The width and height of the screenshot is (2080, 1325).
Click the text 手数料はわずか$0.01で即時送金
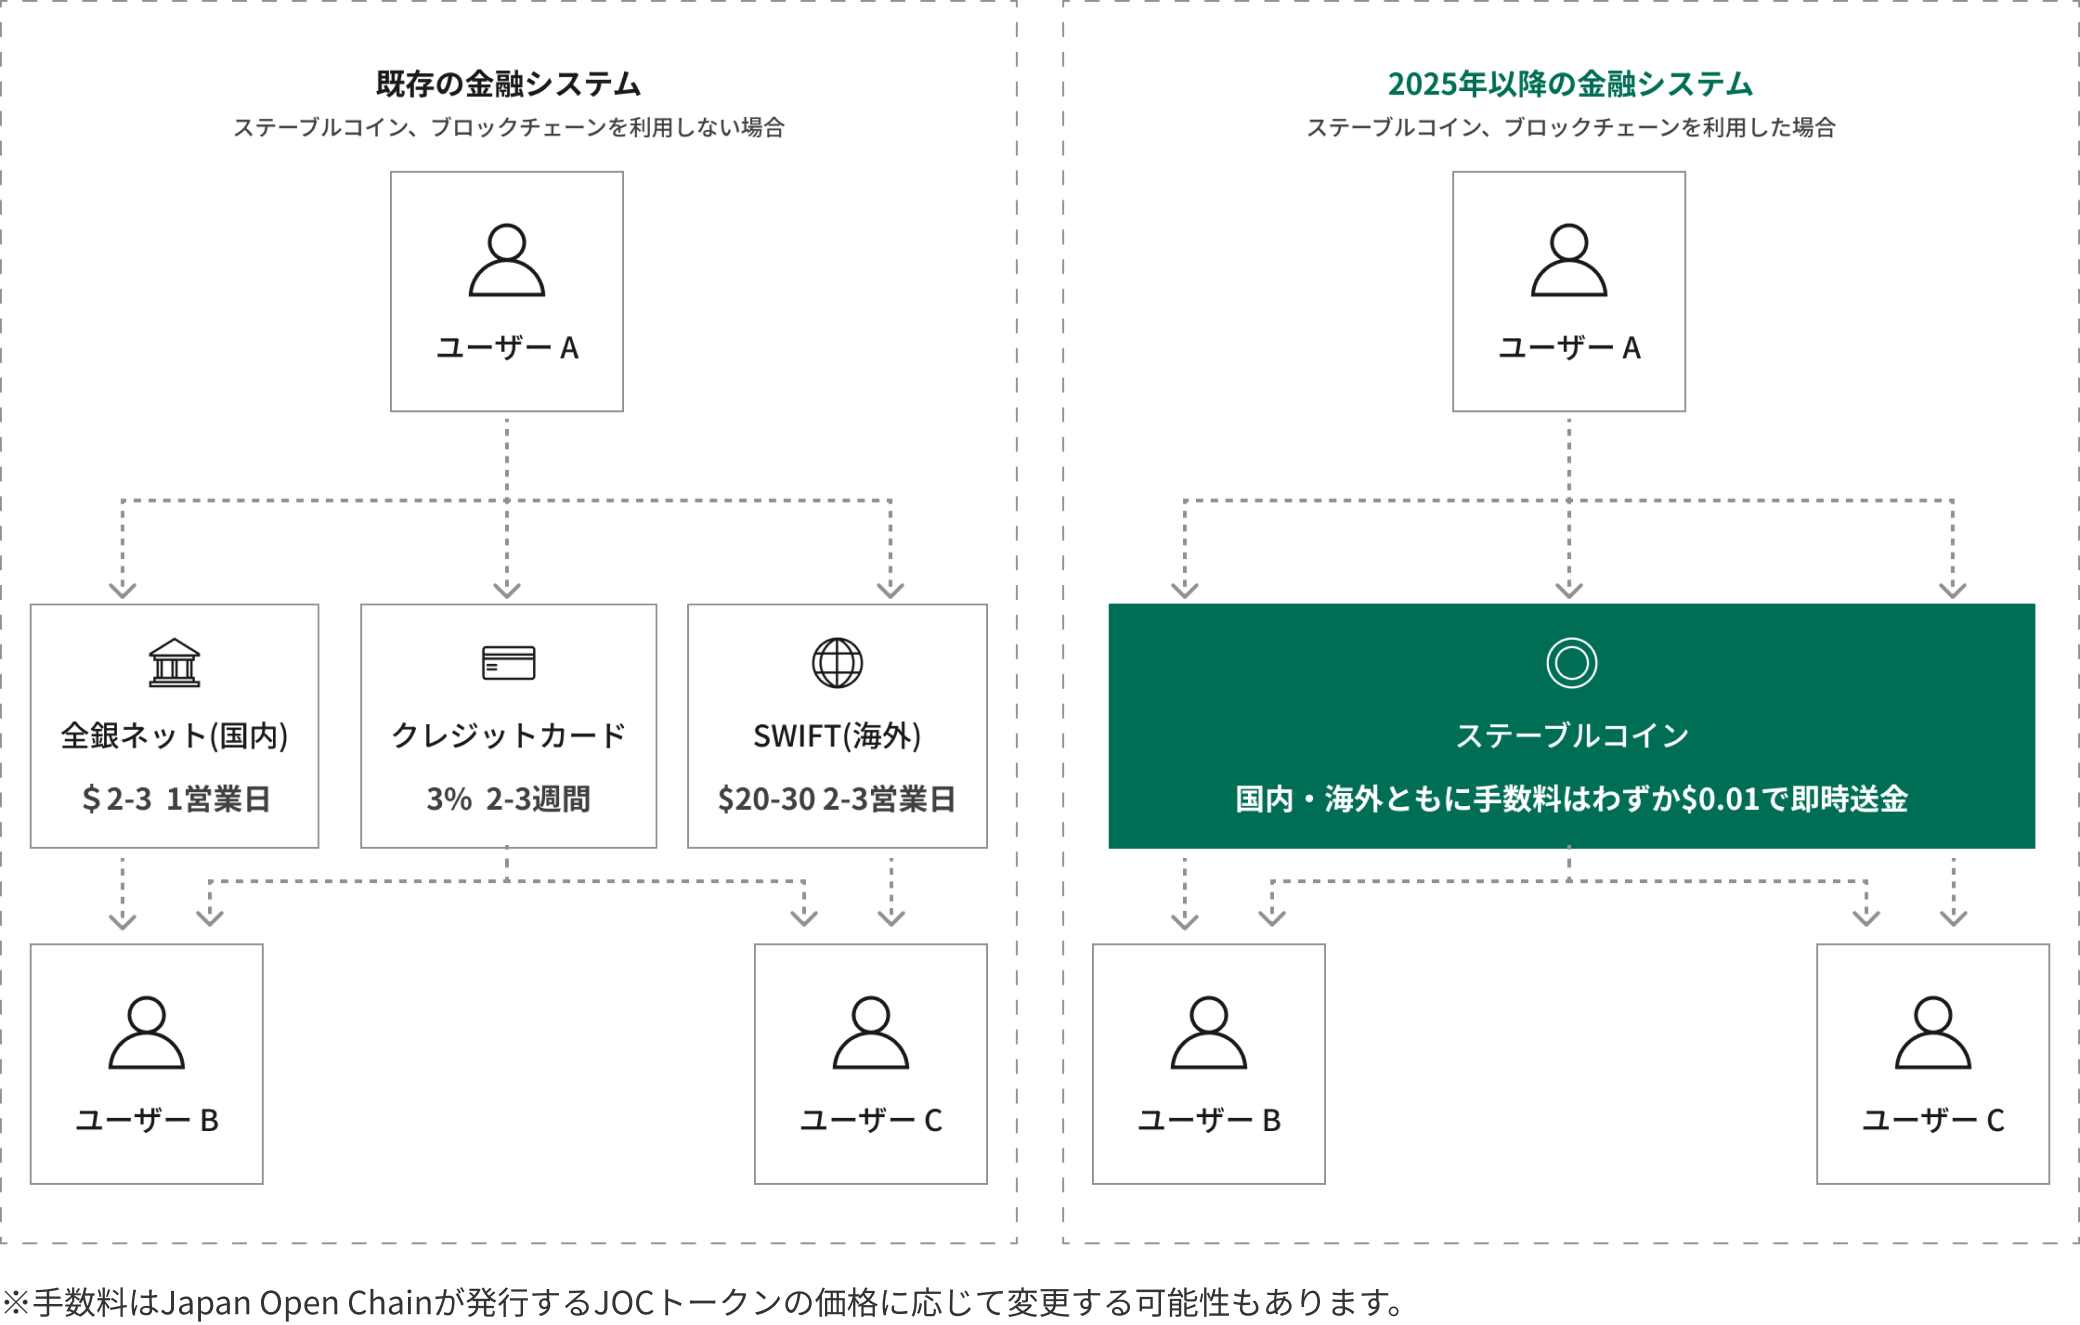[x=1690, y=799]
